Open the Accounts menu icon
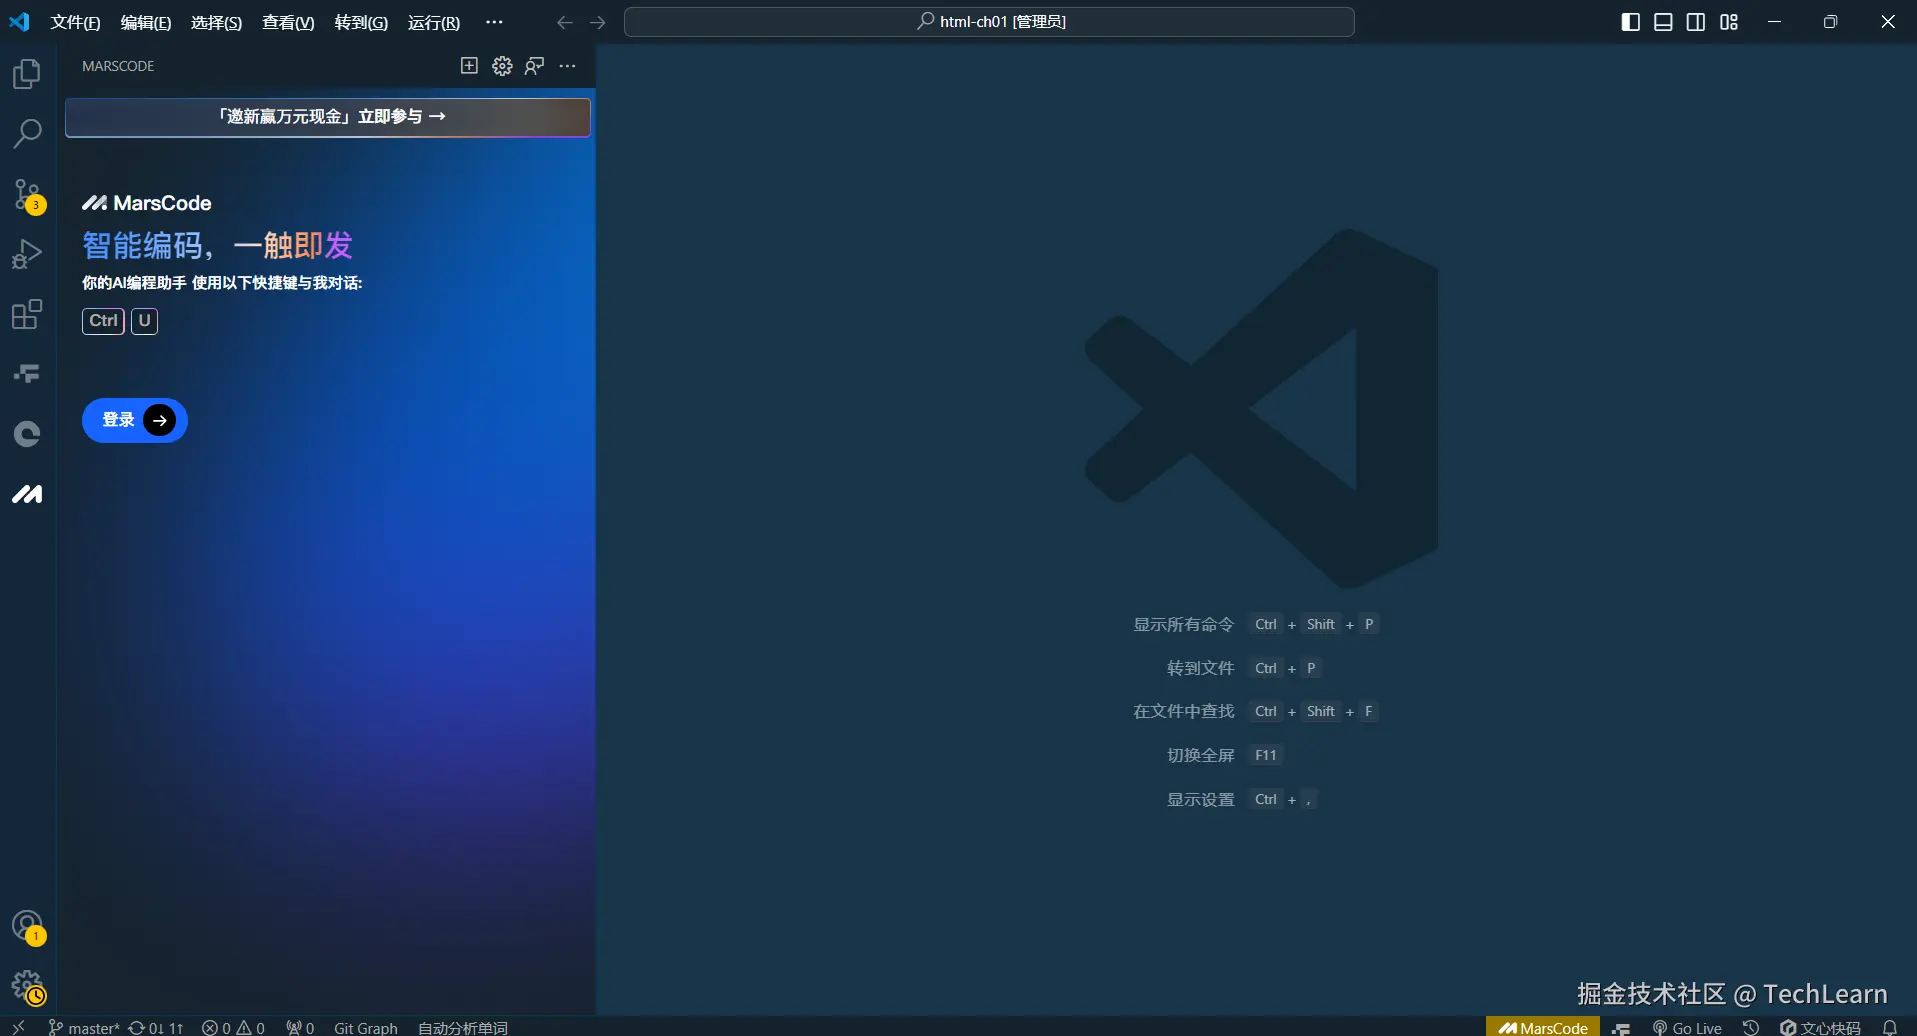1917x1036 pixels. pos(27,926)
